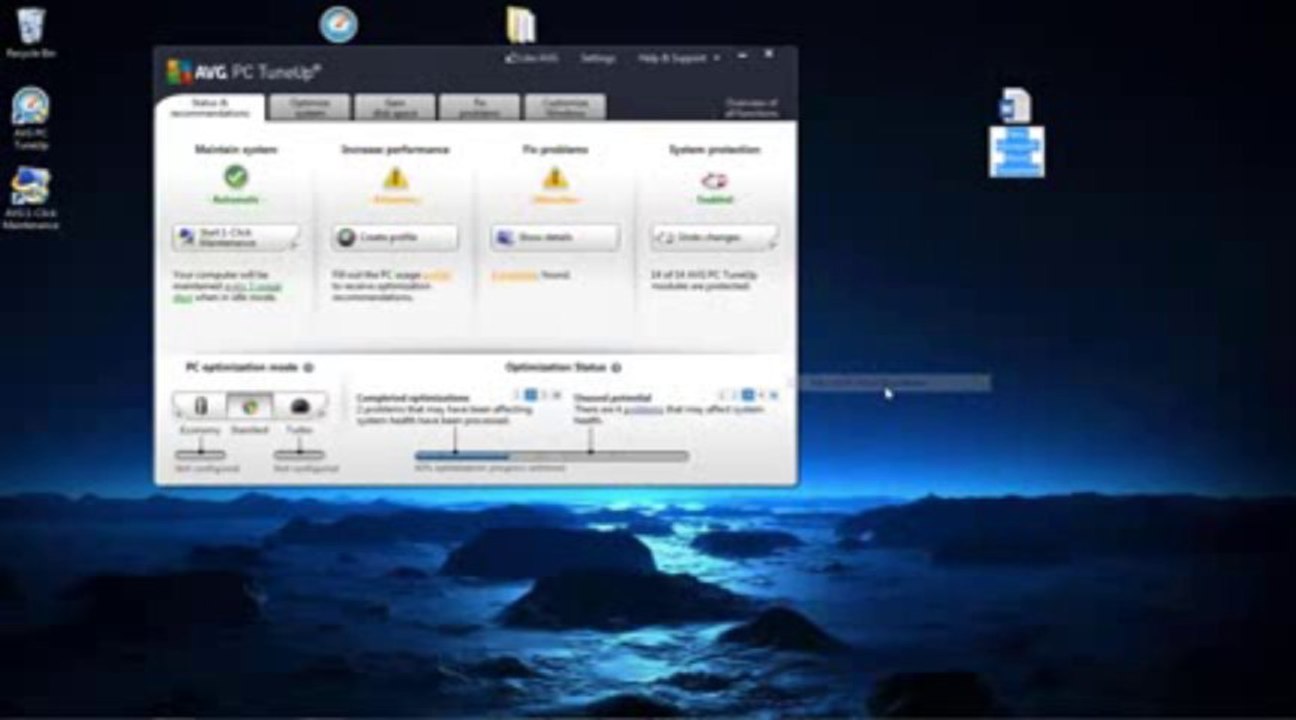Switch to the Gain disk space tab

point(395,107)
